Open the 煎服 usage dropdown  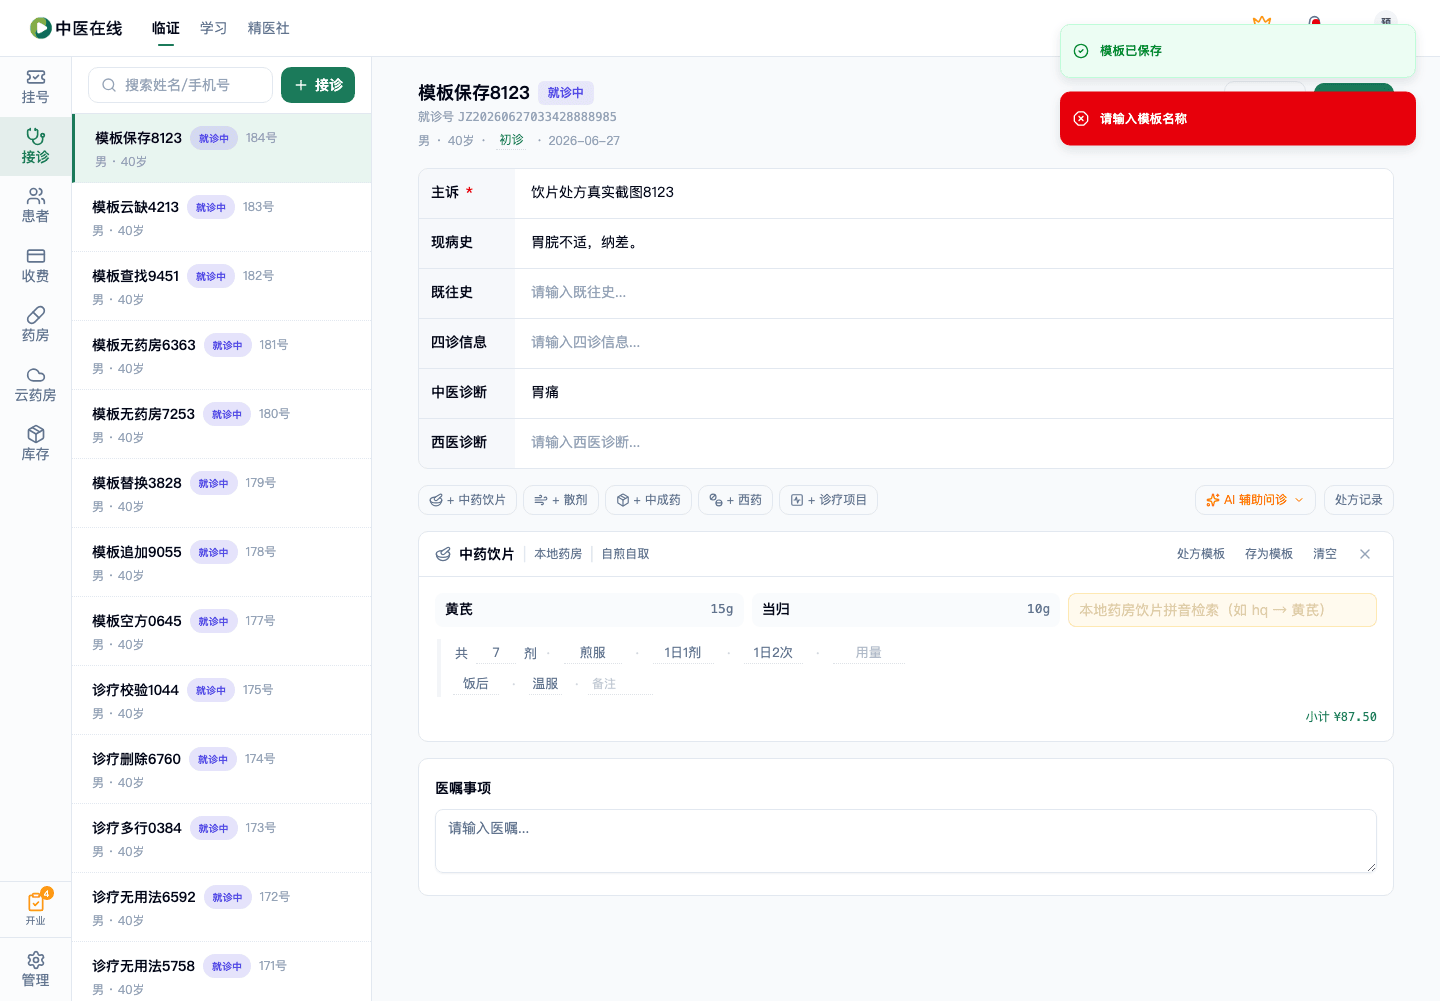click(x=592, y=653)
